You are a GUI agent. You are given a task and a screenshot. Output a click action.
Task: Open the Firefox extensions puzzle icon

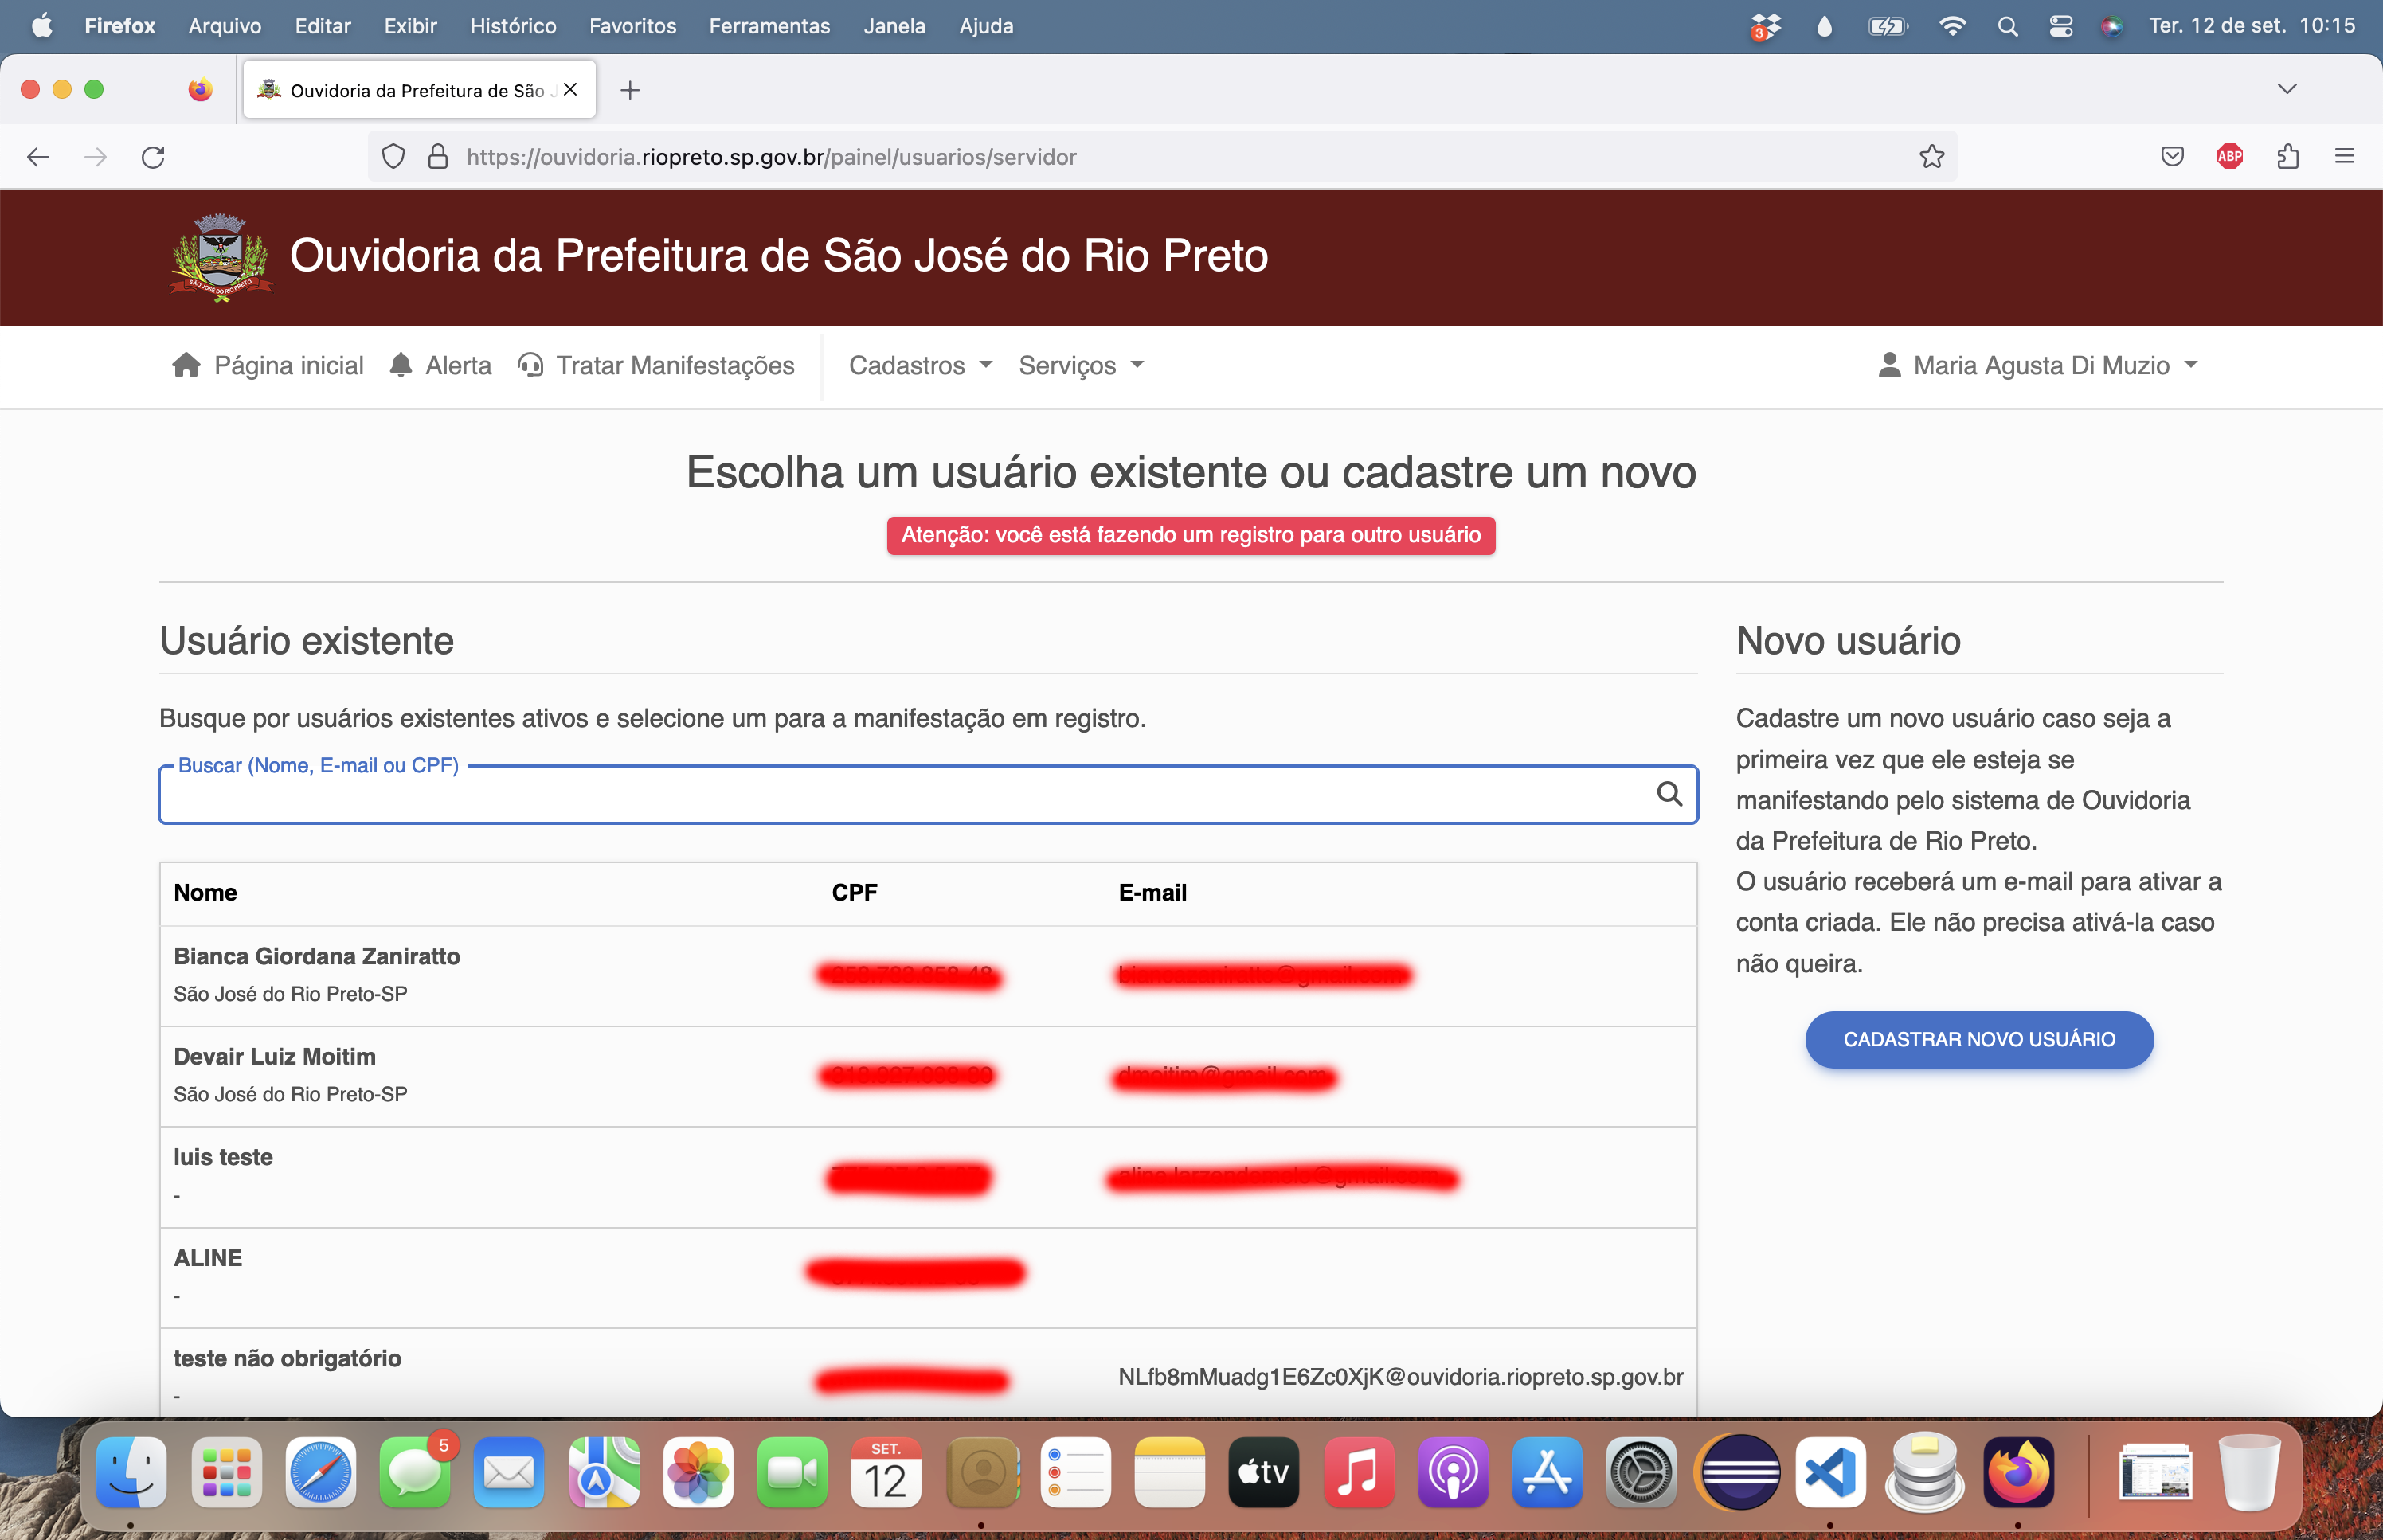click(2287, 157)
